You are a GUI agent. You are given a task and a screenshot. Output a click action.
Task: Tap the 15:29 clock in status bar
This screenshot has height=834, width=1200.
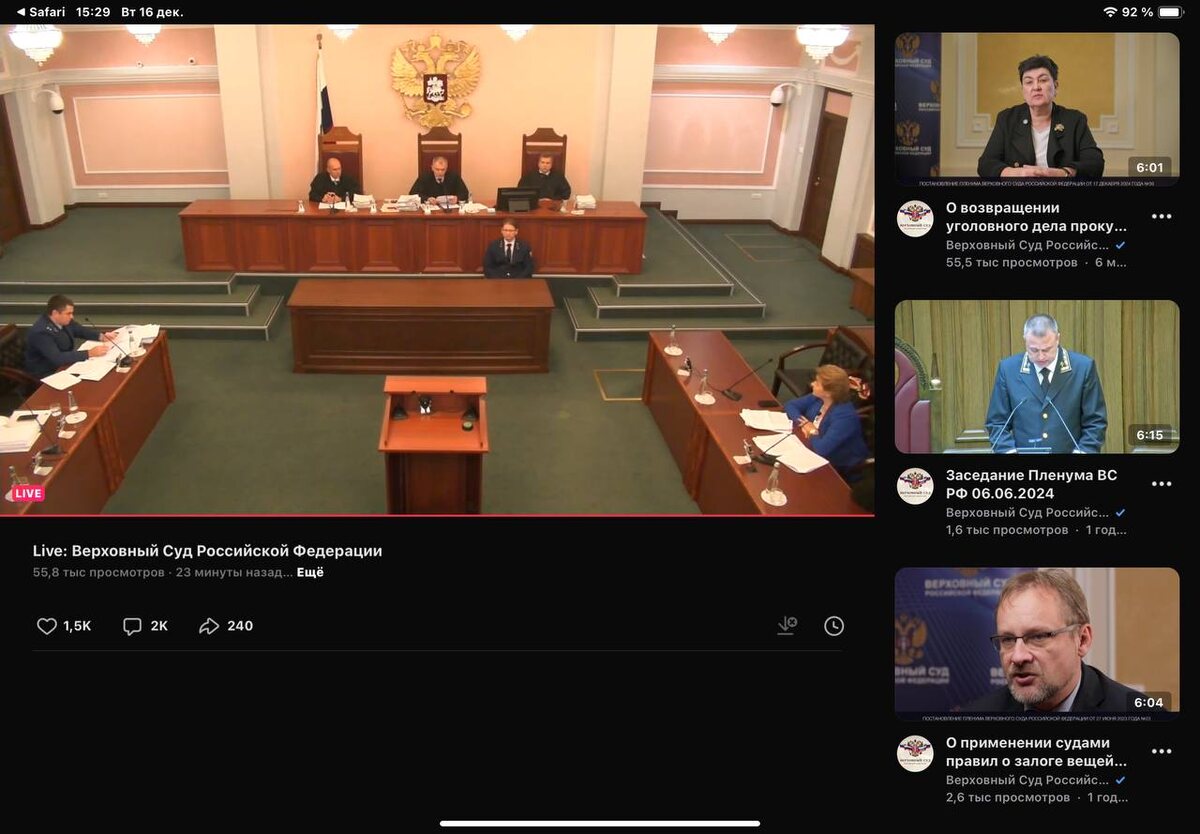93,12
